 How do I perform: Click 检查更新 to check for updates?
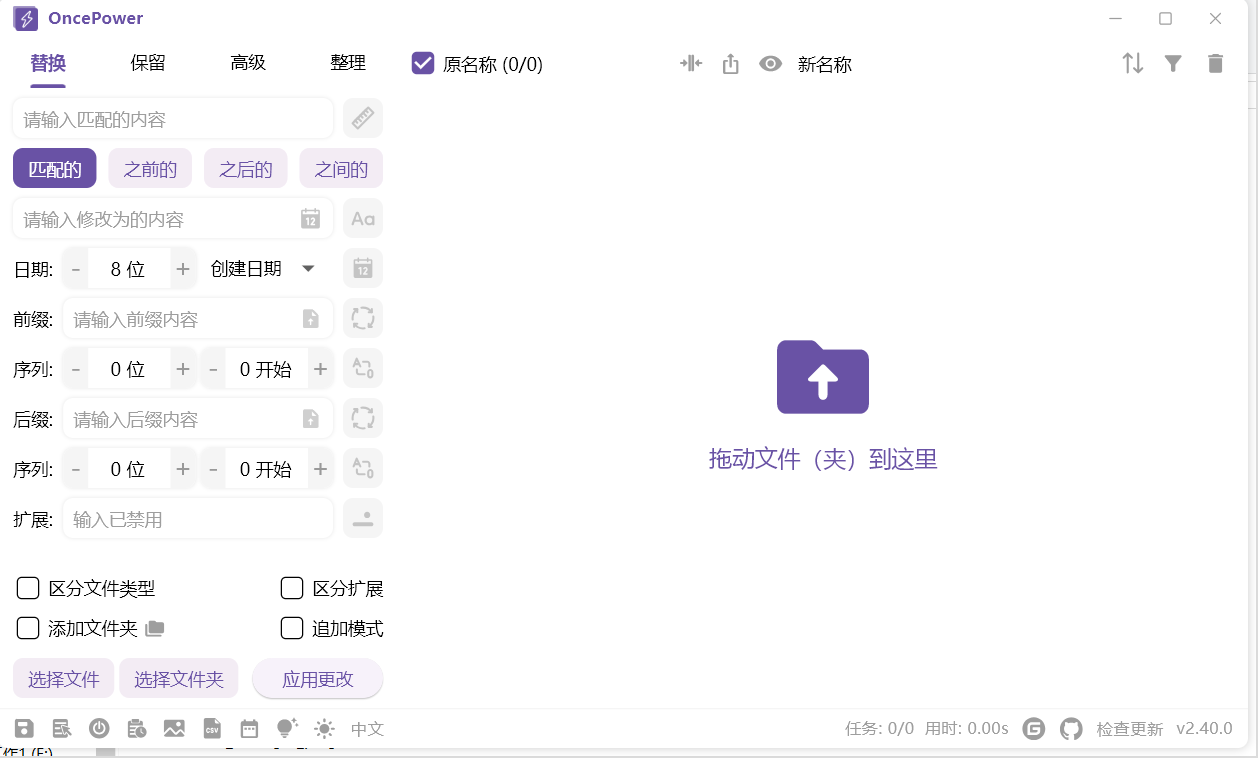(1129, 728)
